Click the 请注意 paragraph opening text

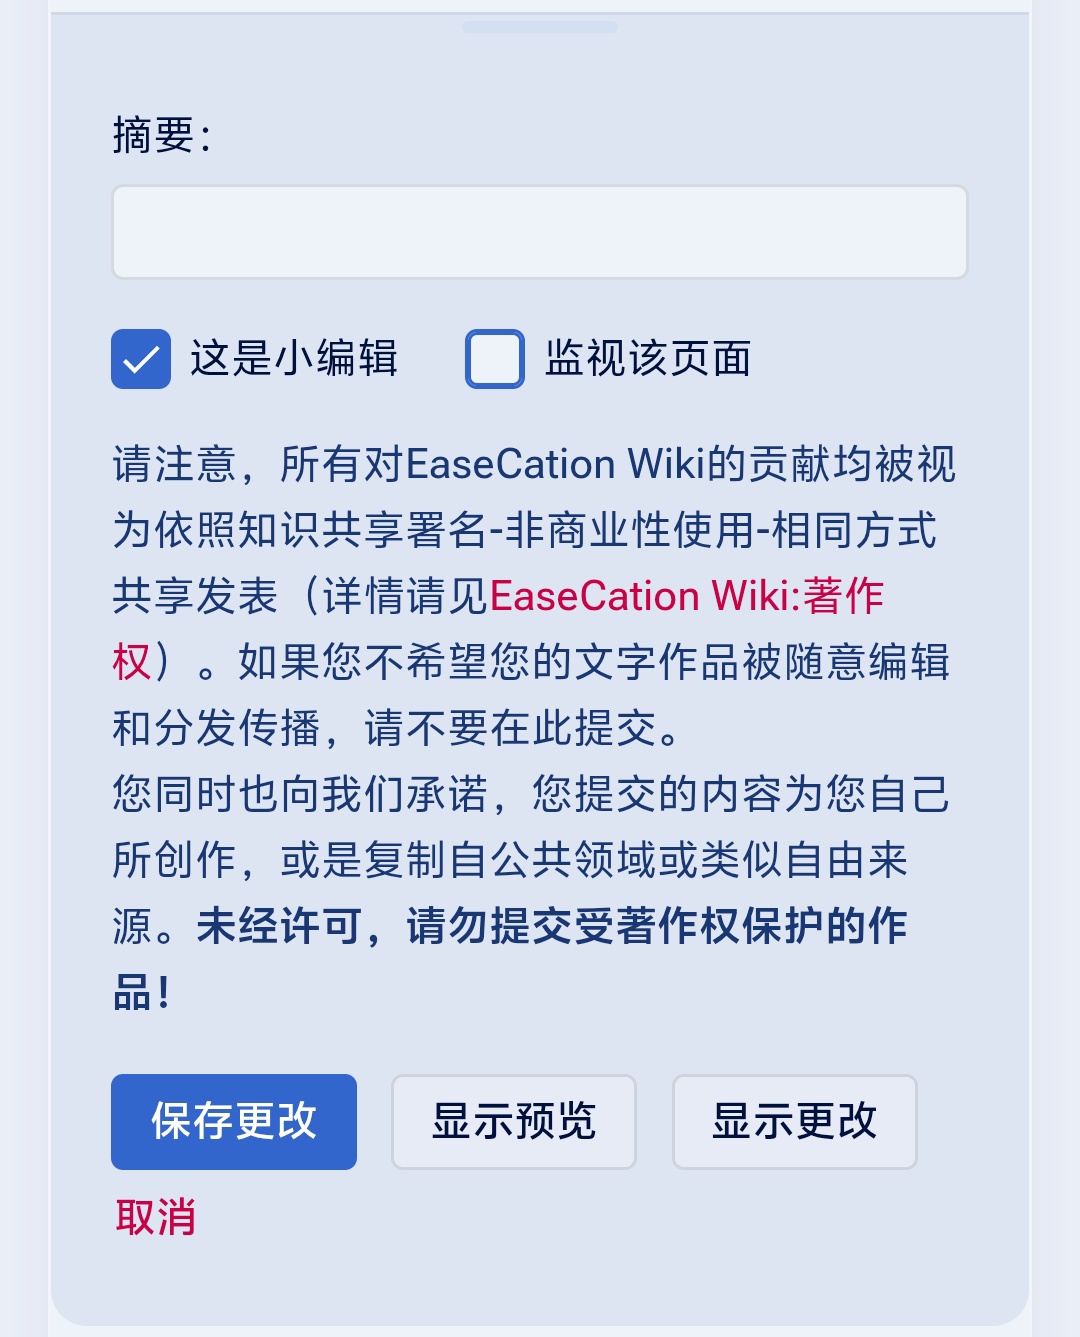point(174,465)
